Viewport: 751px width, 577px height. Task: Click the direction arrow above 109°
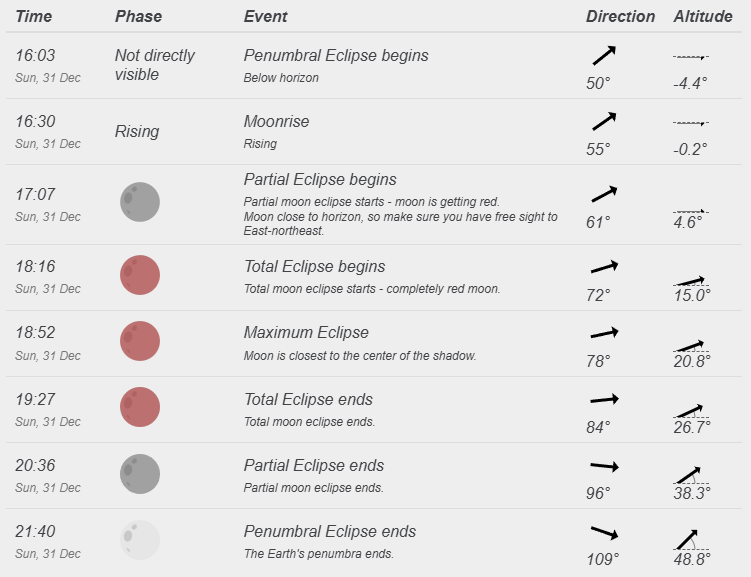click(605, 532)
